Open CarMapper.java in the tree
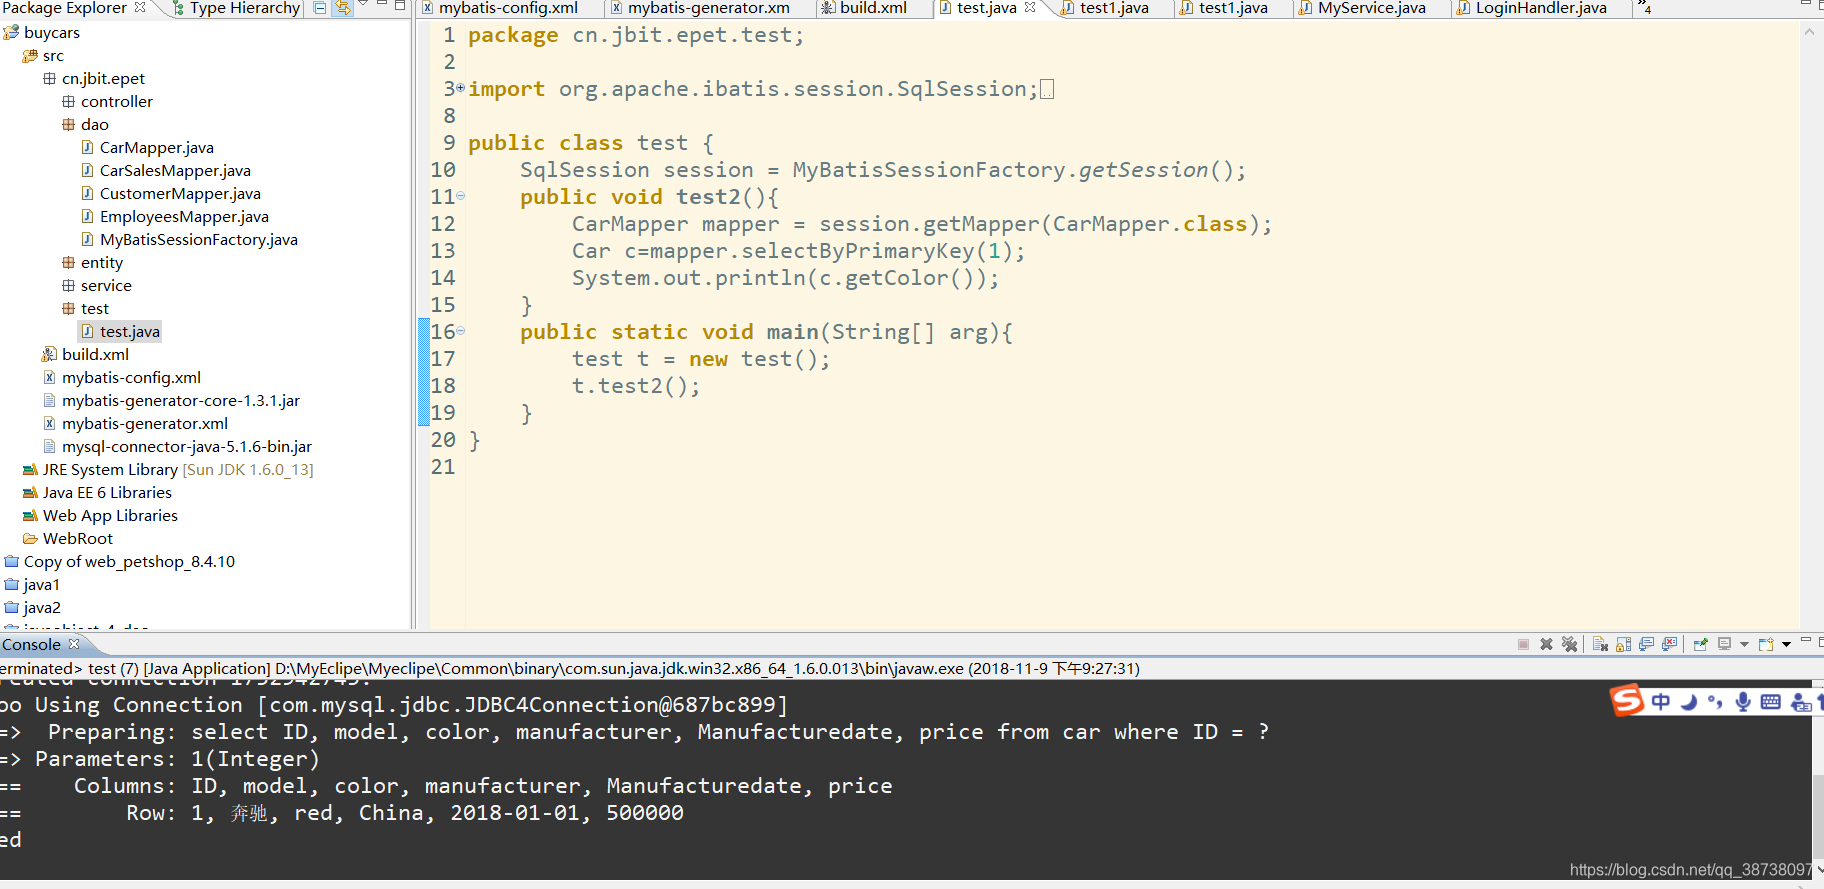1824x889 pixels. (x=156, y=148)
